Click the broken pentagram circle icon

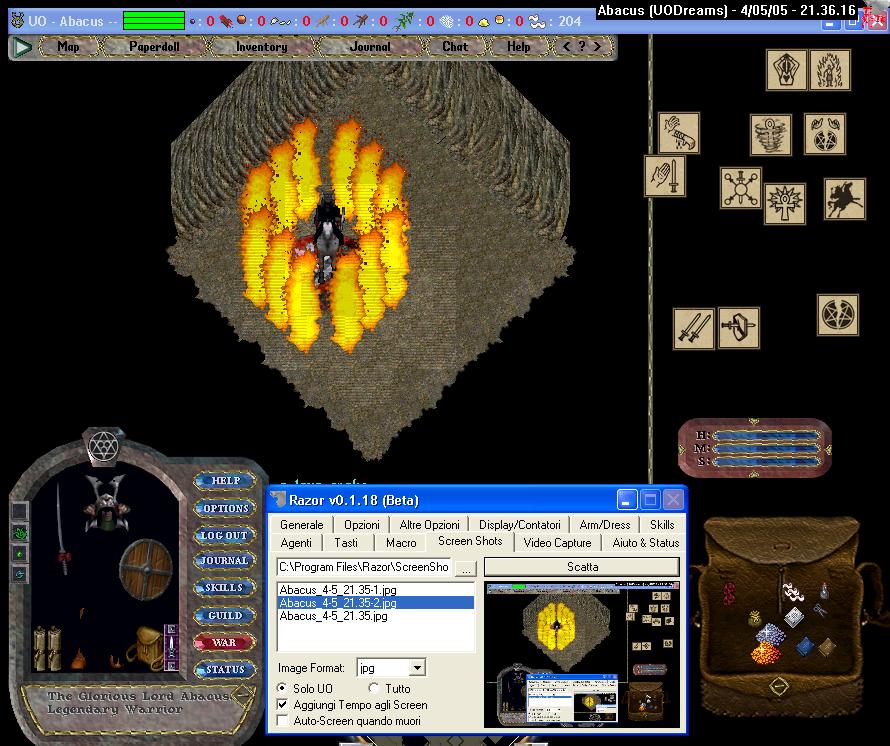coord(838,315)
